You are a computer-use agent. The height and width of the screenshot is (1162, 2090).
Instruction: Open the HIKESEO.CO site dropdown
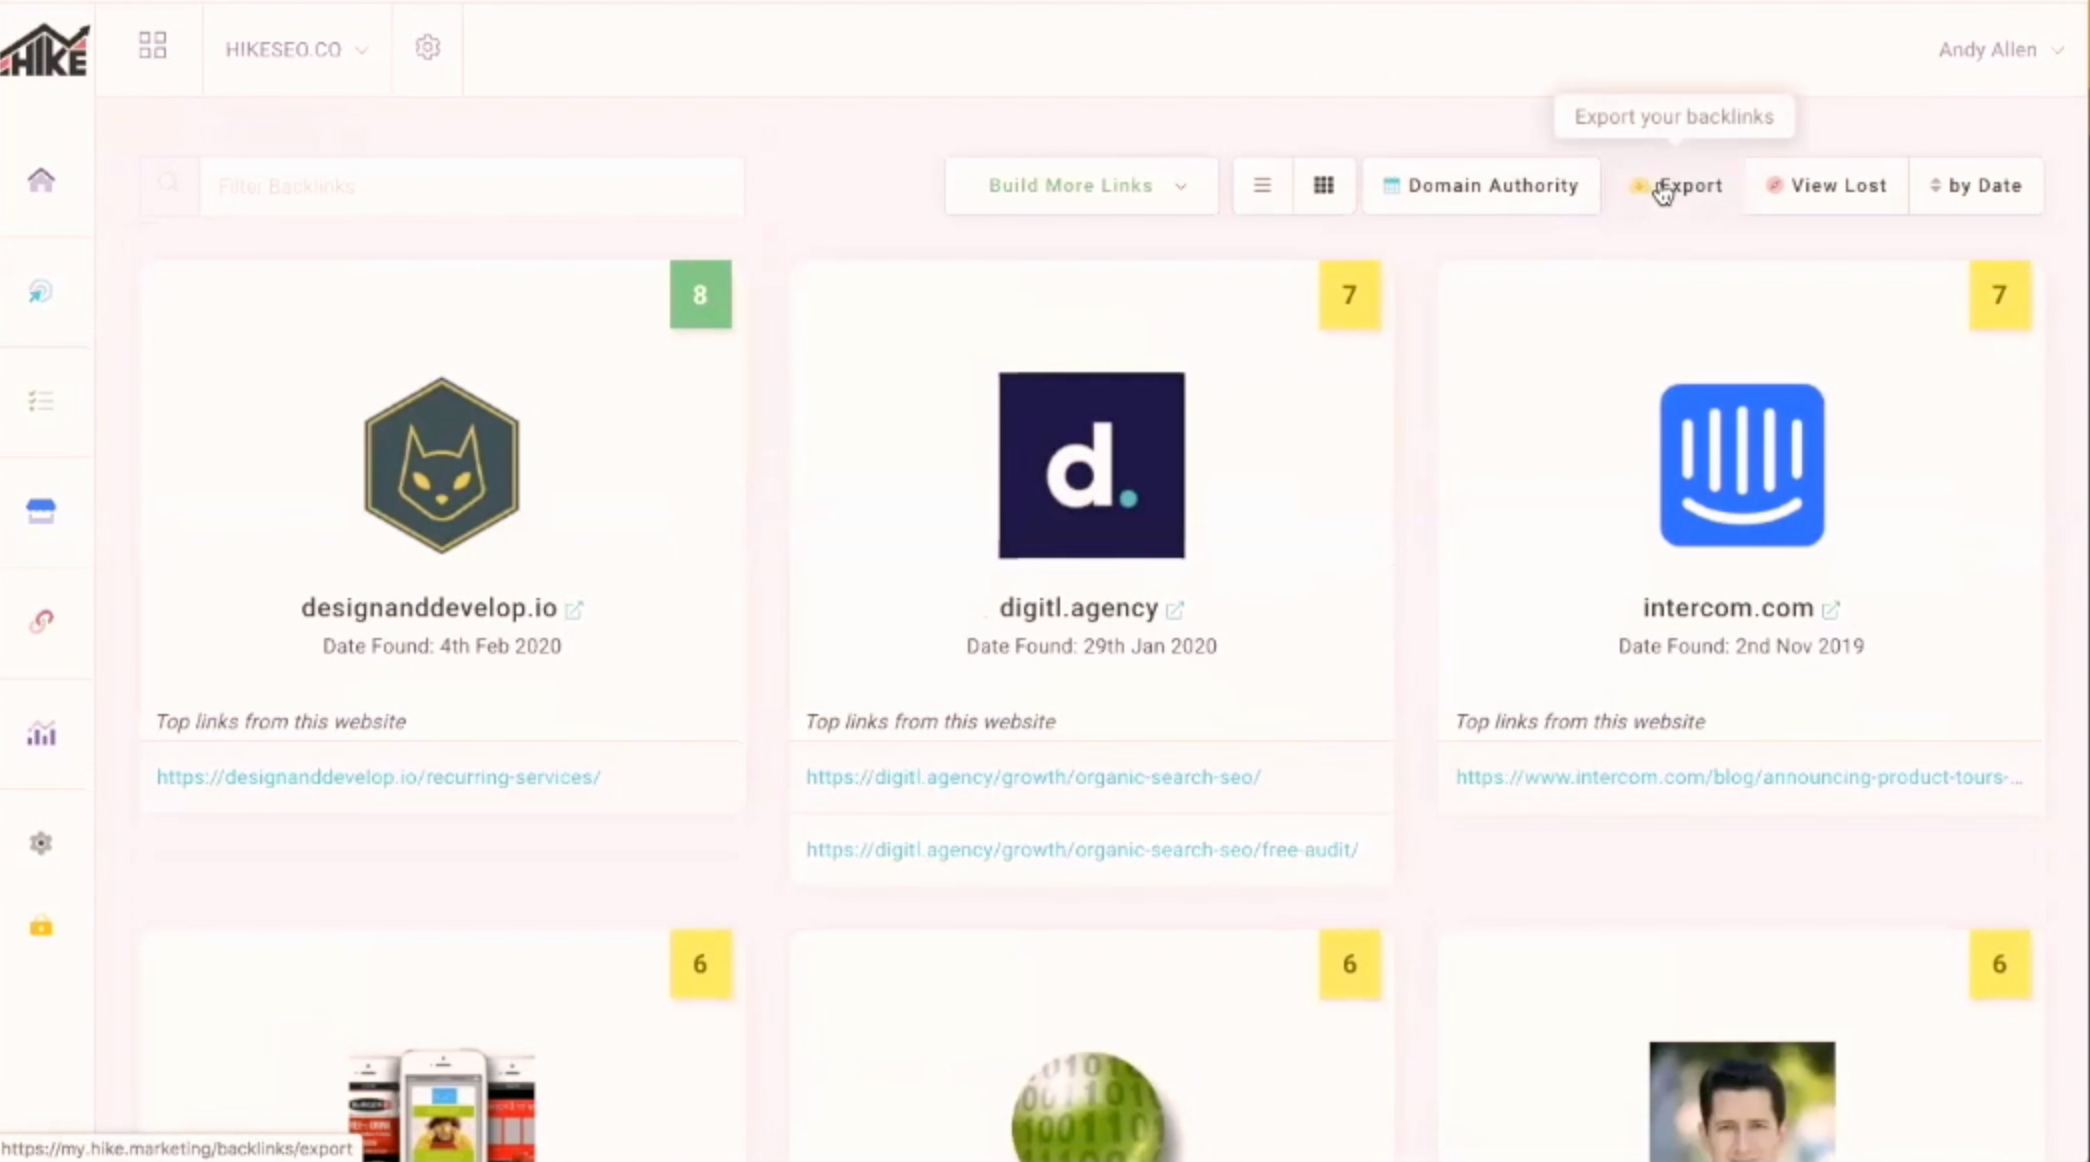click(296, 49)
